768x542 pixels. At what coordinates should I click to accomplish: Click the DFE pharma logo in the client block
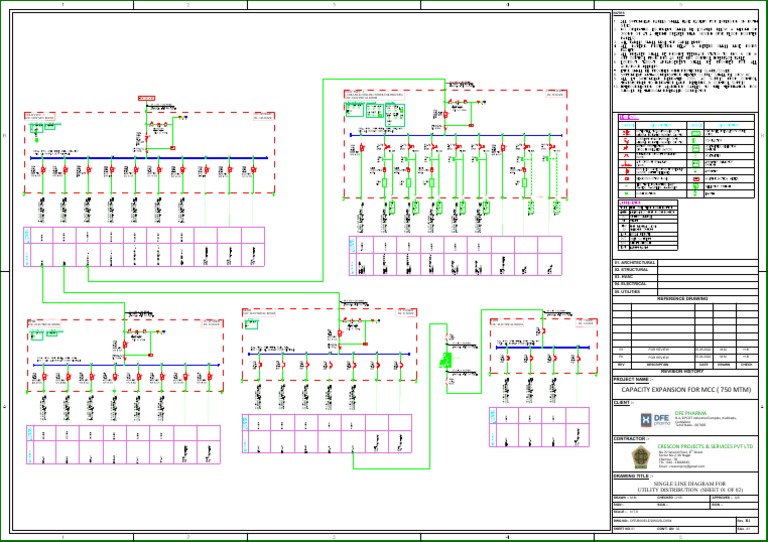click(655, 420)
